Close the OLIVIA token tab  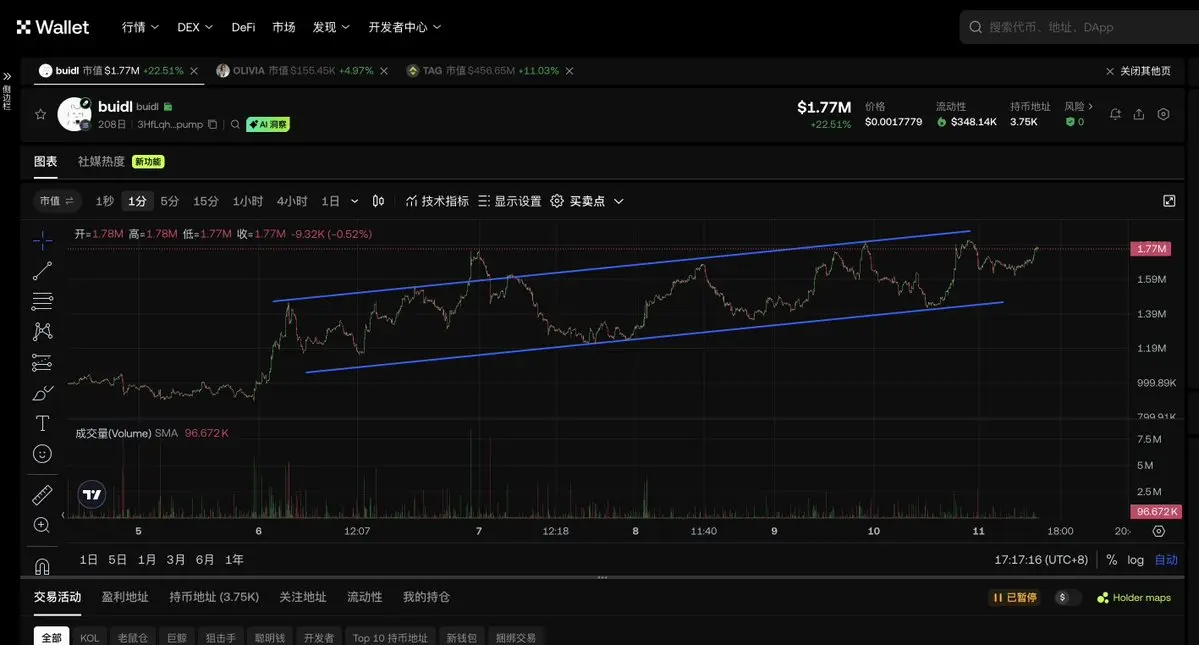[384, 71]
